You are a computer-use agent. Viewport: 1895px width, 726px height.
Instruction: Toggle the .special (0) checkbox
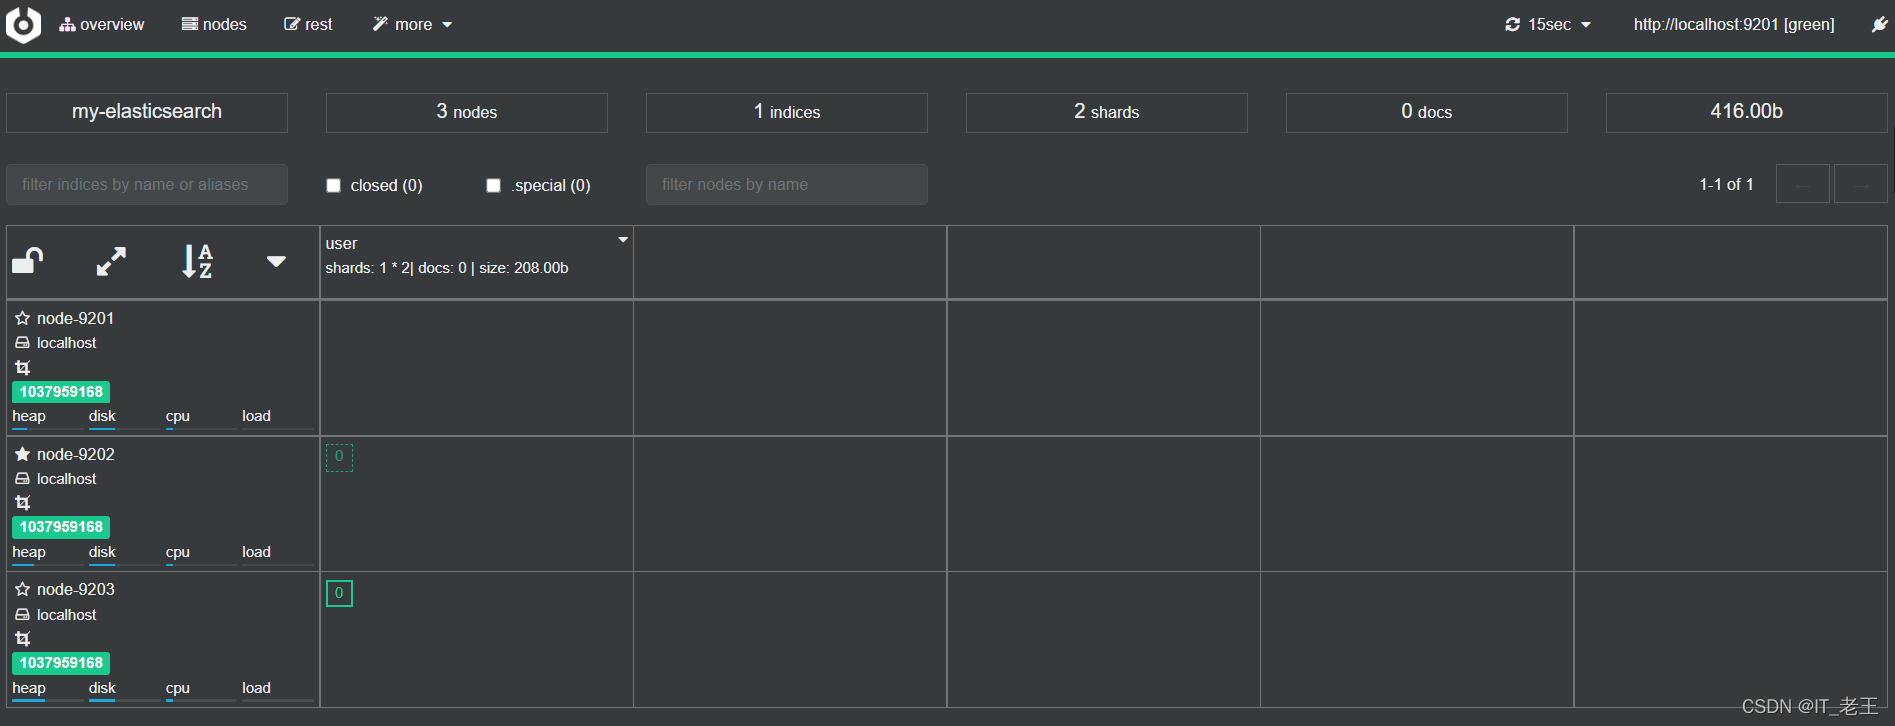(493, 185)
